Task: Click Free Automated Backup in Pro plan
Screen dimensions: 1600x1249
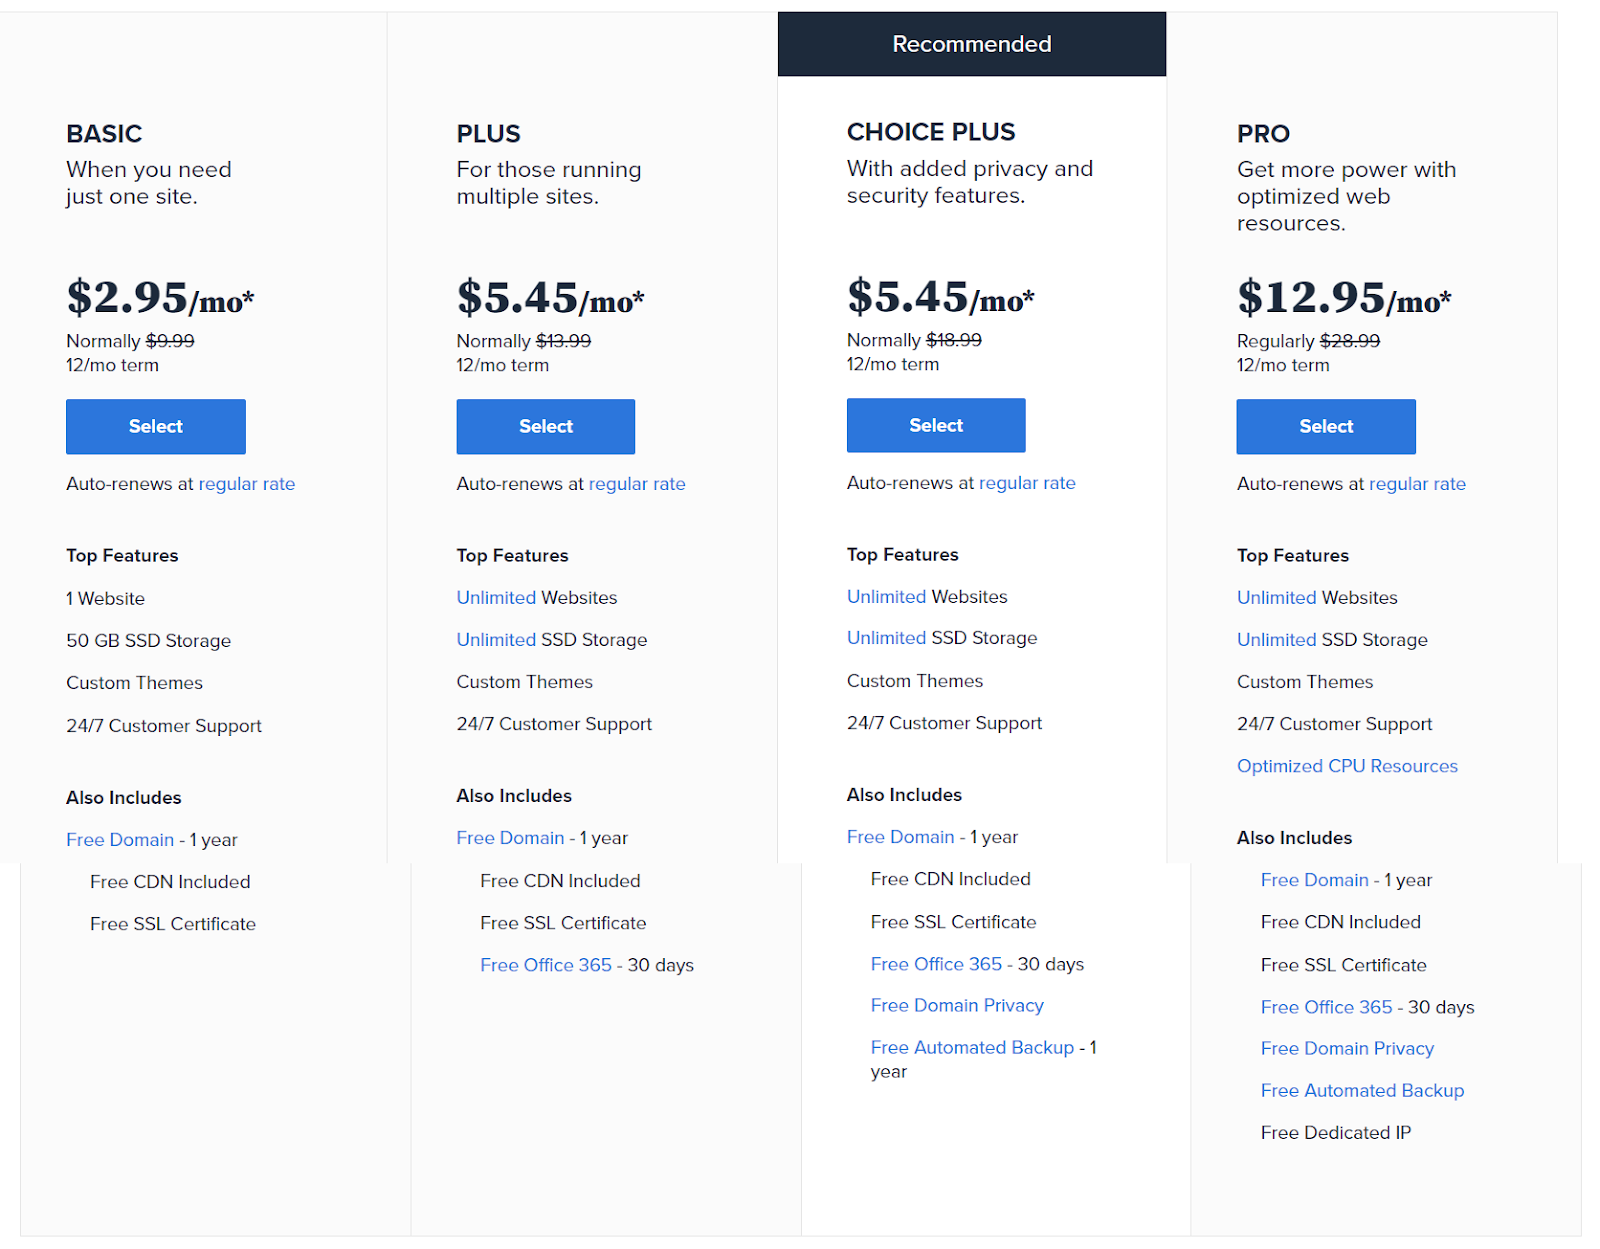Action: 1362,1090
